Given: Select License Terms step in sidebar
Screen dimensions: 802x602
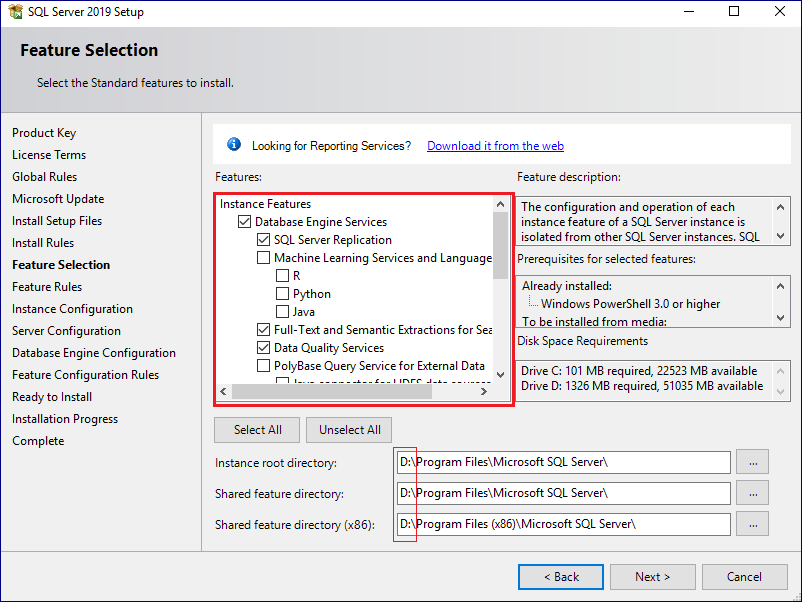Looking at the screenshot, I should (49, 155).
